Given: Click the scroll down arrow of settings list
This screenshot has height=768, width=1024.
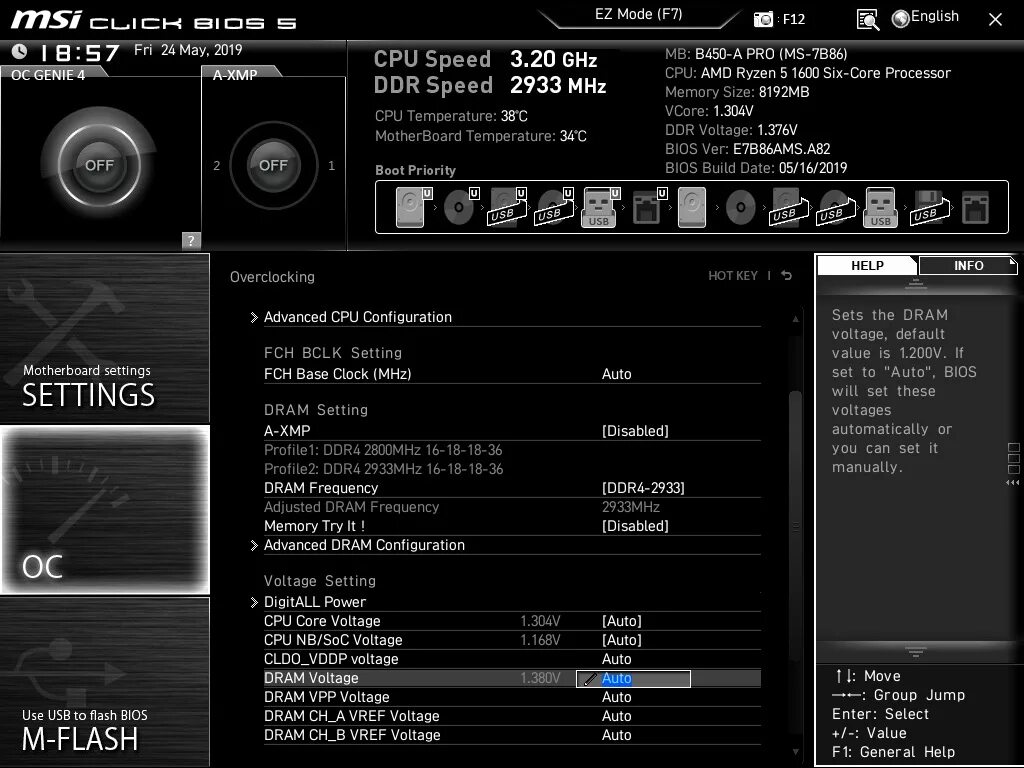Looking at the screenshot, I should (x=795, y=752).
